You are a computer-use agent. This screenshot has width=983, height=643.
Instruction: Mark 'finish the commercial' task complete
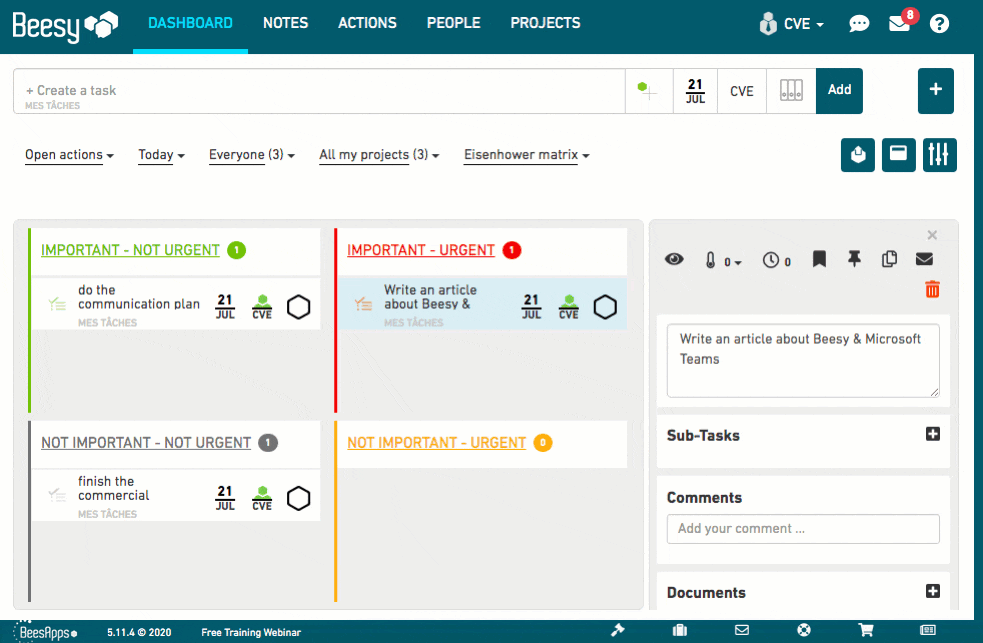click(298, 499)
